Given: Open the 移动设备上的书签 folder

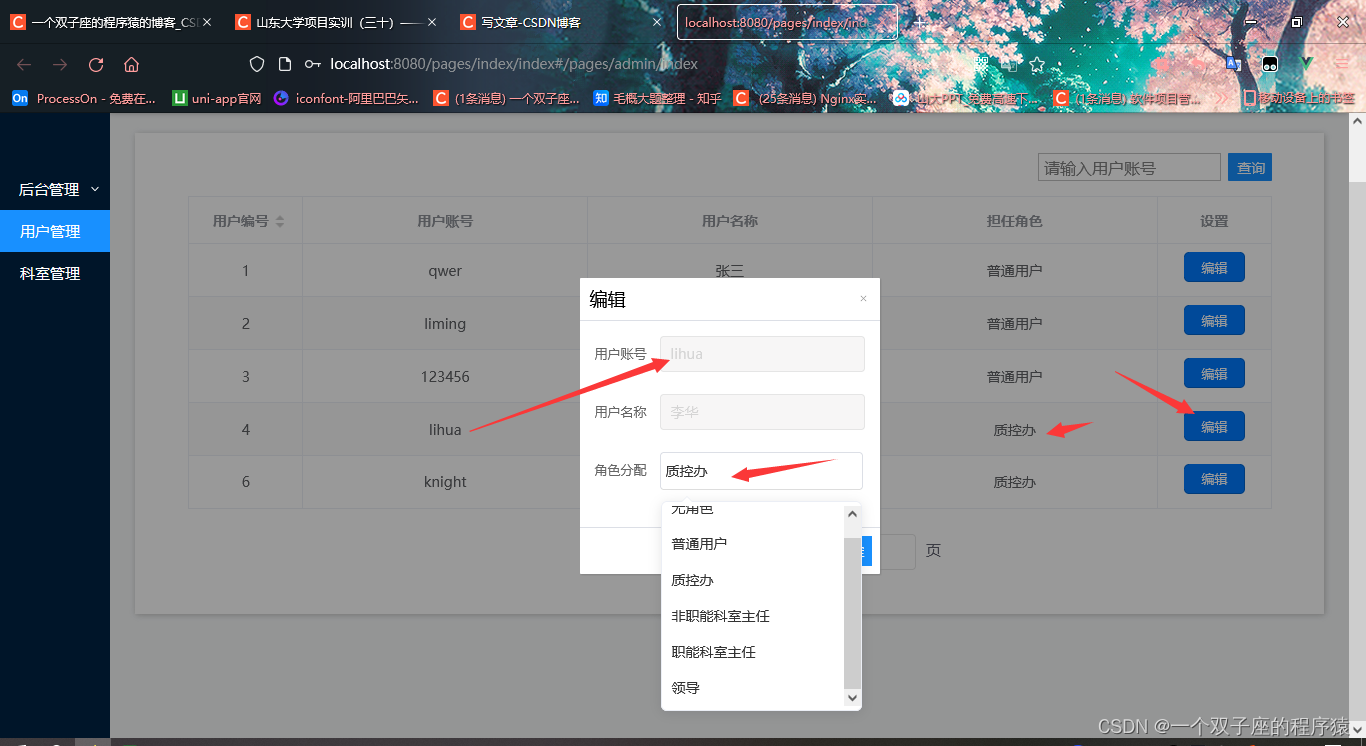Looking at the screenshot, I should [x=1299, y=98].
